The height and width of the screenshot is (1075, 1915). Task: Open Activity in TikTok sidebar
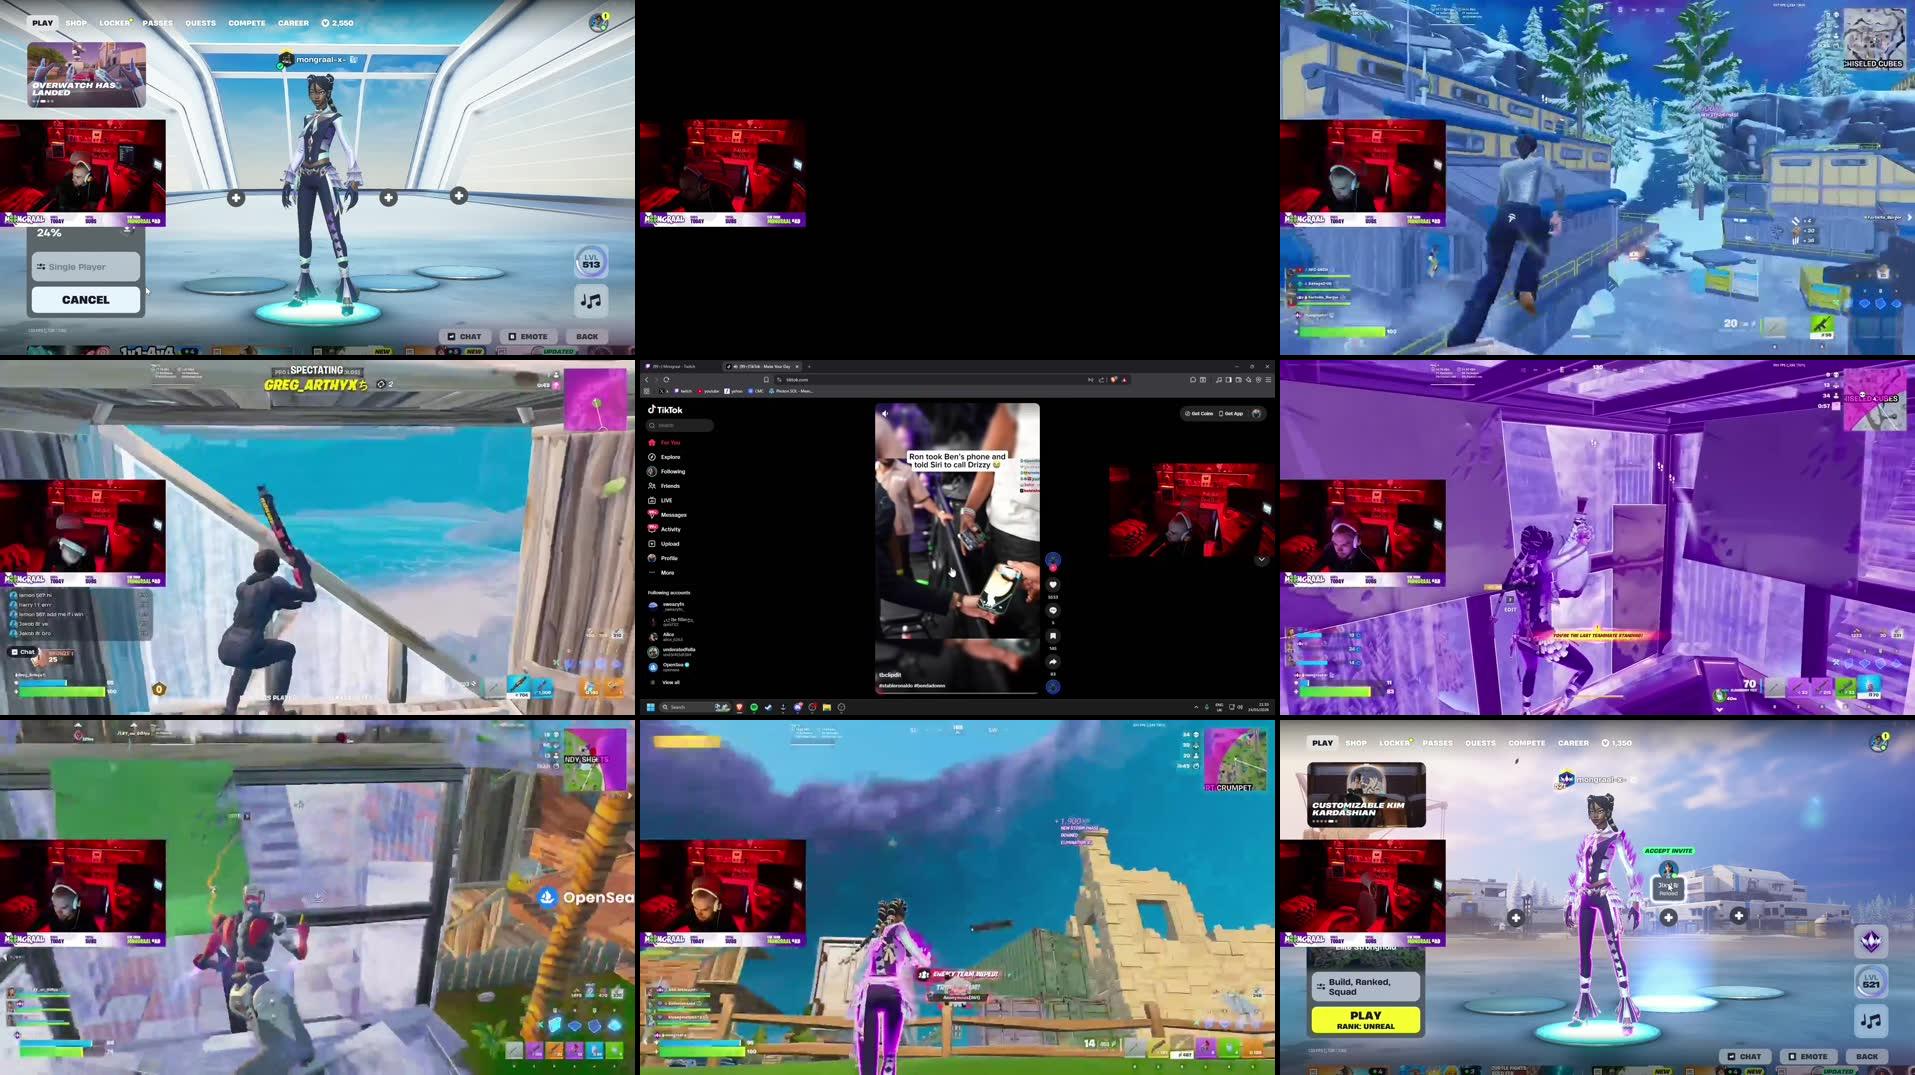coord(665,529)
